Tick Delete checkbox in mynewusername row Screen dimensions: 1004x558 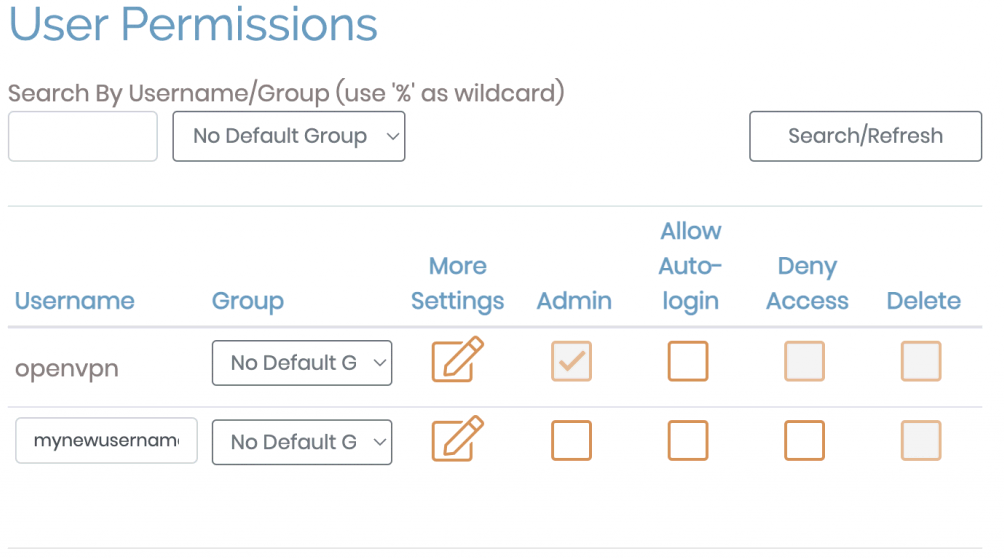pyautogui.click(x=921, y=440)
